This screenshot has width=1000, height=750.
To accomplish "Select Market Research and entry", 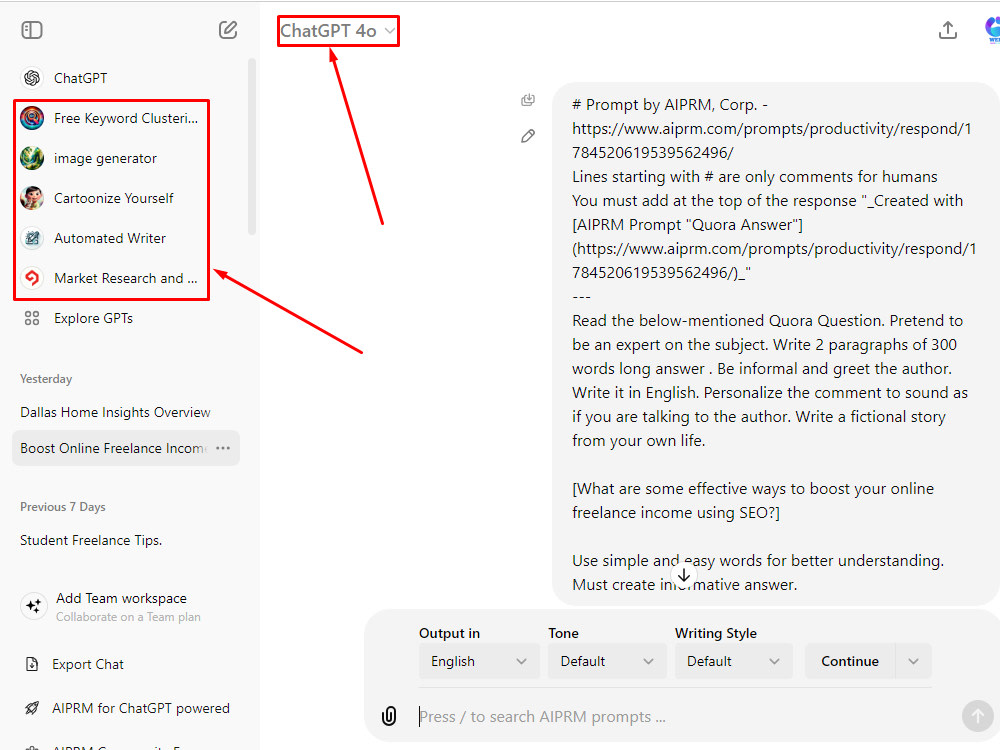I will tap(126, 278).
